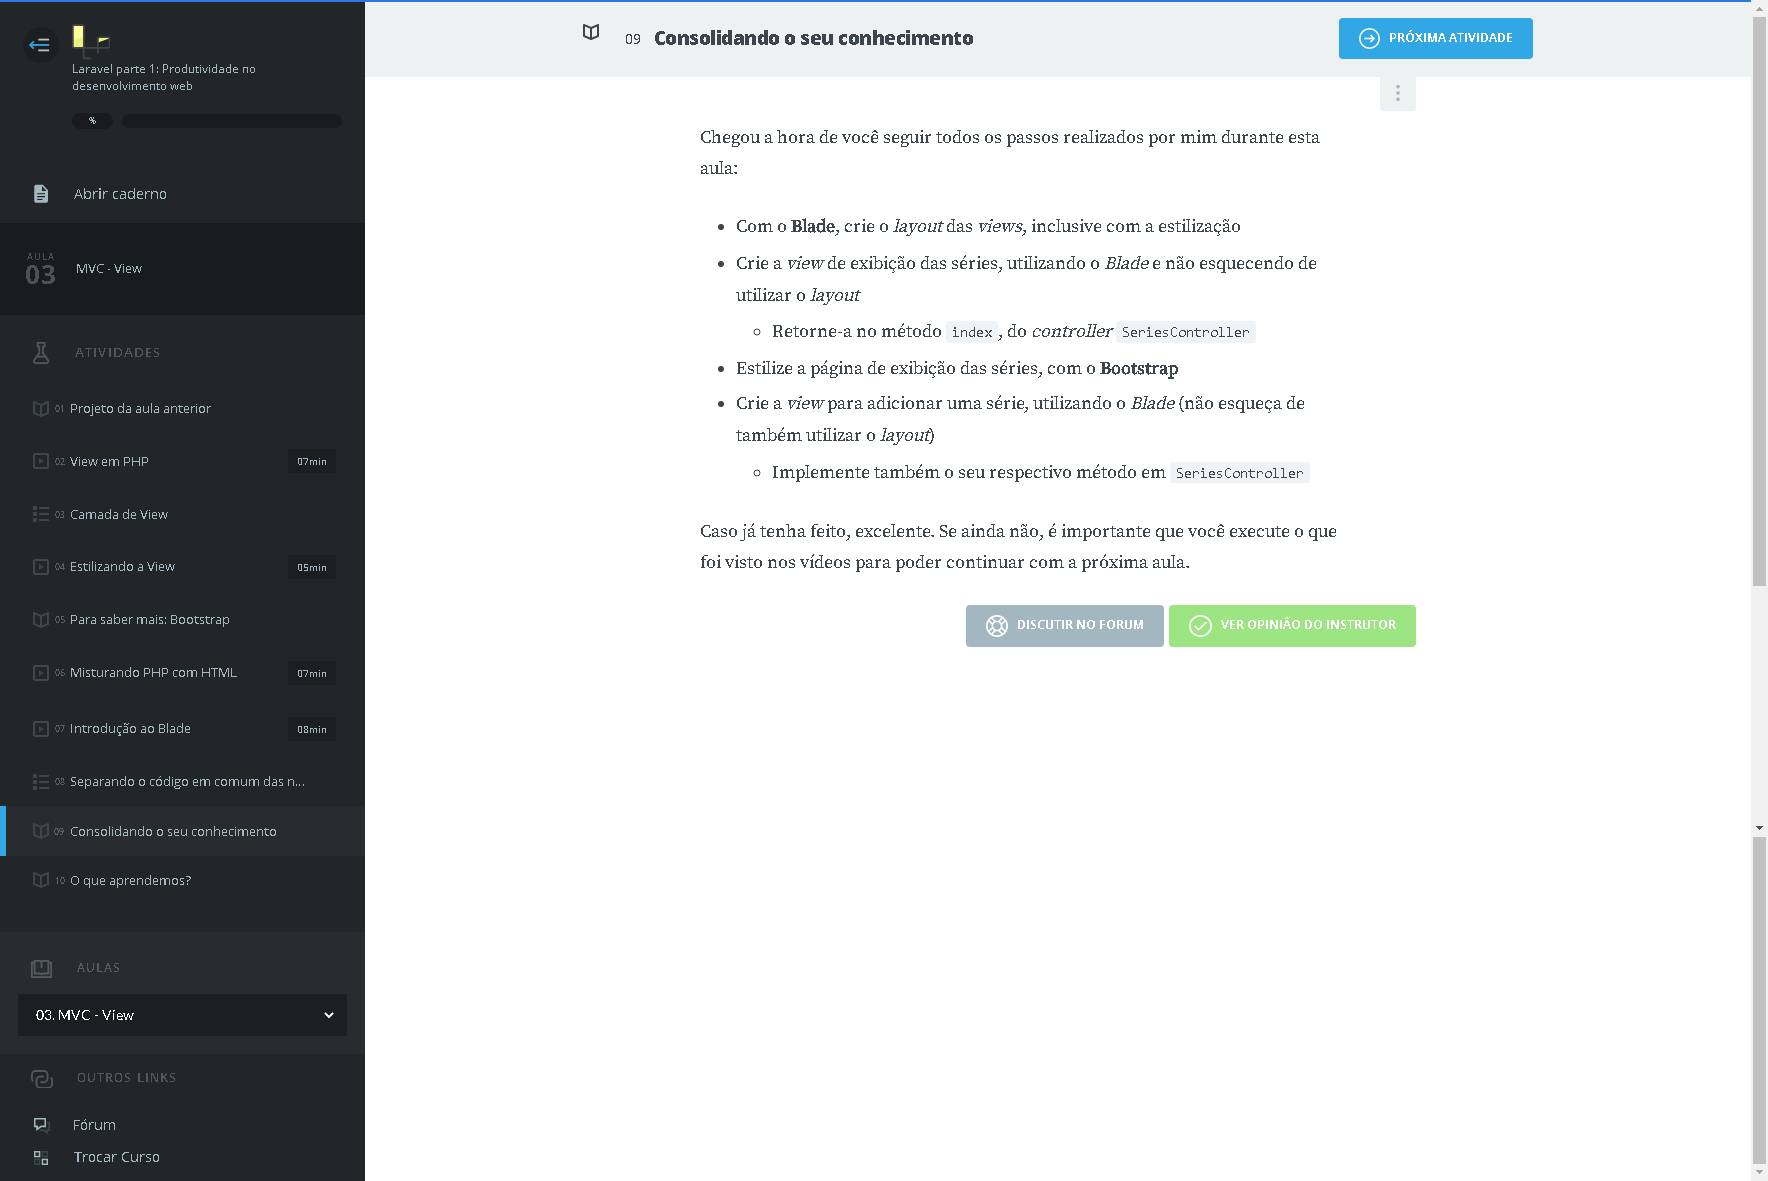Click the Trocar Curso icon
This screenshot has height=1181, width=1768.
point(41,1157)
